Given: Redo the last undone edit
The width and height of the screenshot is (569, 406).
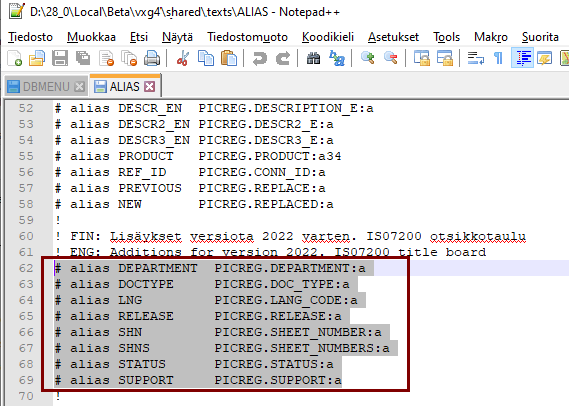Looking at the screenshot, I should 283,58.
